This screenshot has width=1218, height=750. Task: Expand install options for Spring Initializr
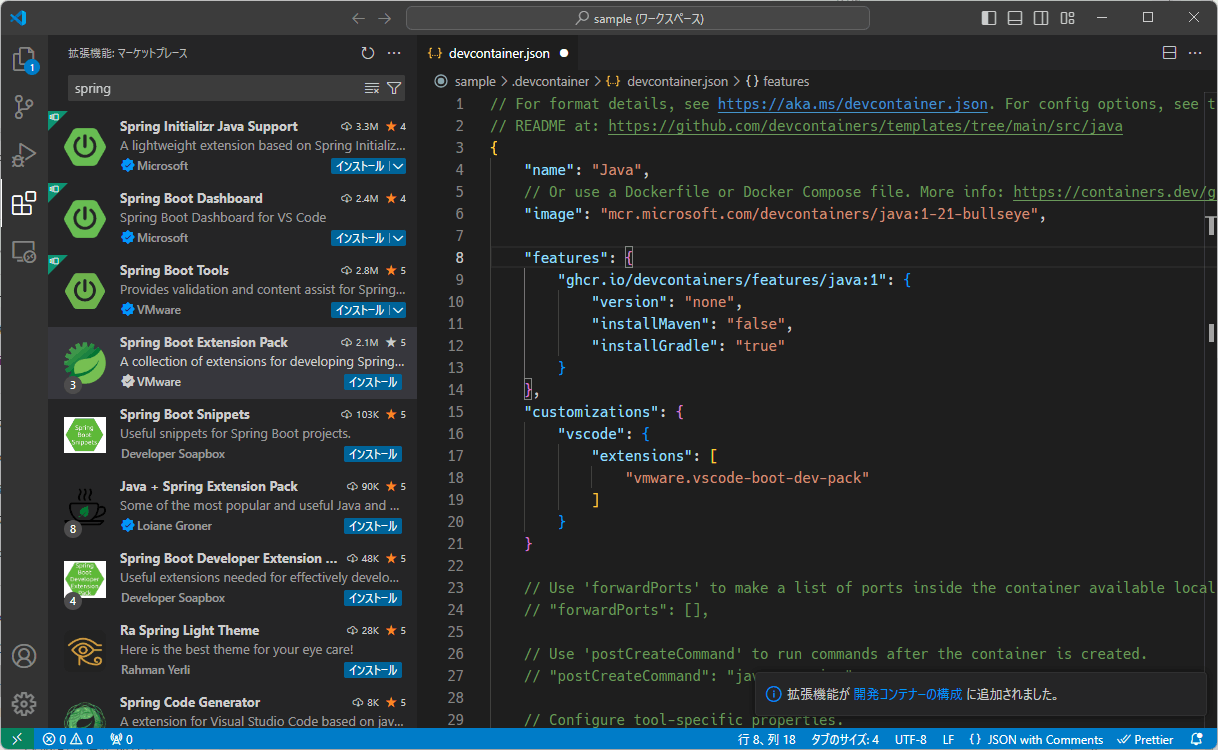[397, 166]
